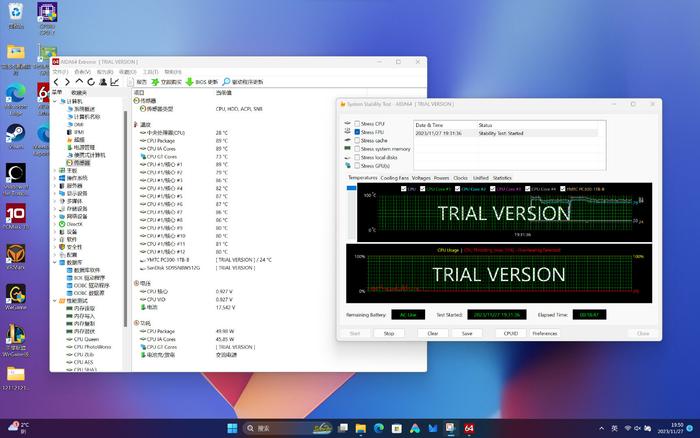Expand the 服务器 server tree node
Viewport: 700px width, 438px height.
55,186
